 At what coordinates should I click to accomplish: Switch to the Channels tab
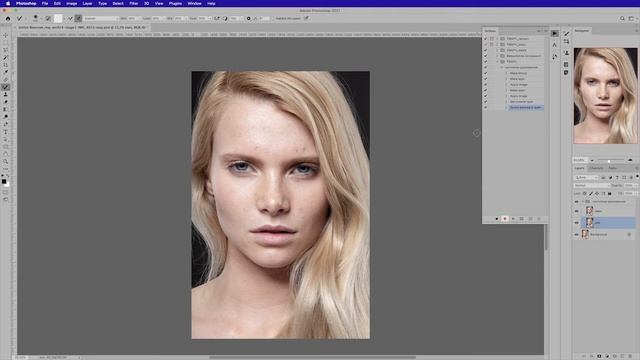pyautogui.click(x=596, y=168)
